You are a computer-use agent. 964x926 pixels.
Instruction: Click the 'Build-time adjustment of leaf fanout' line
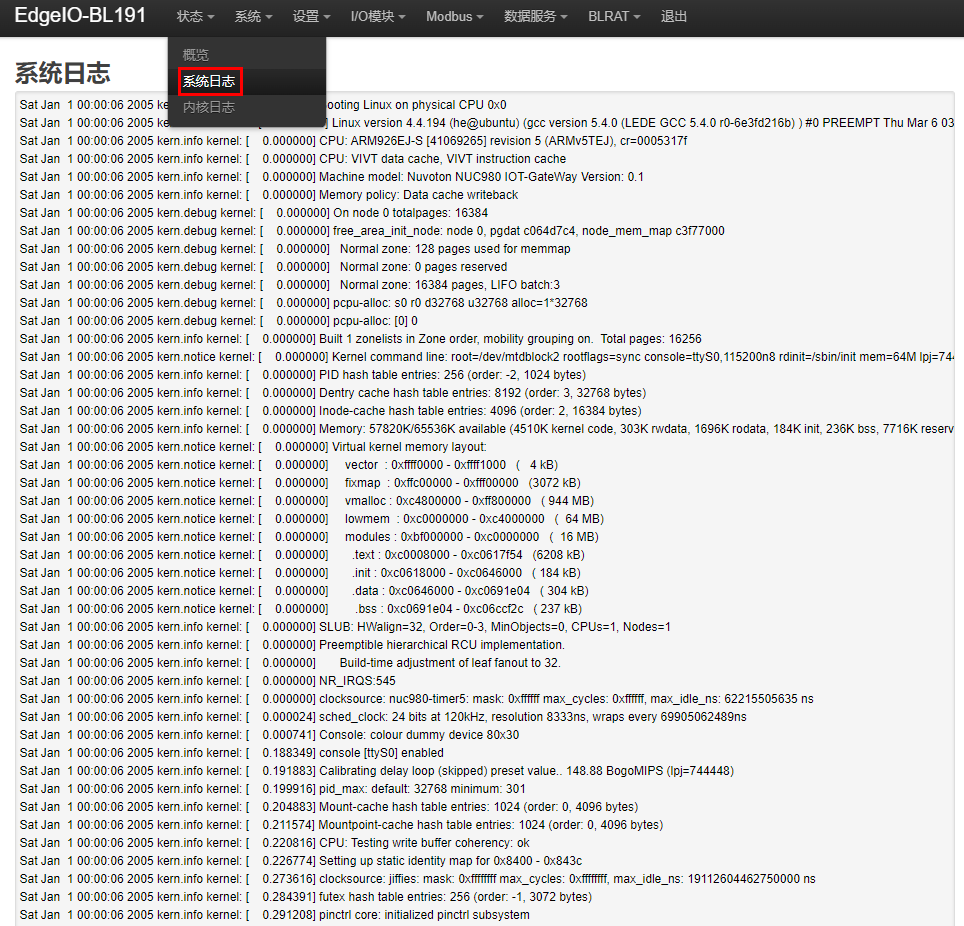click(290, 663)
